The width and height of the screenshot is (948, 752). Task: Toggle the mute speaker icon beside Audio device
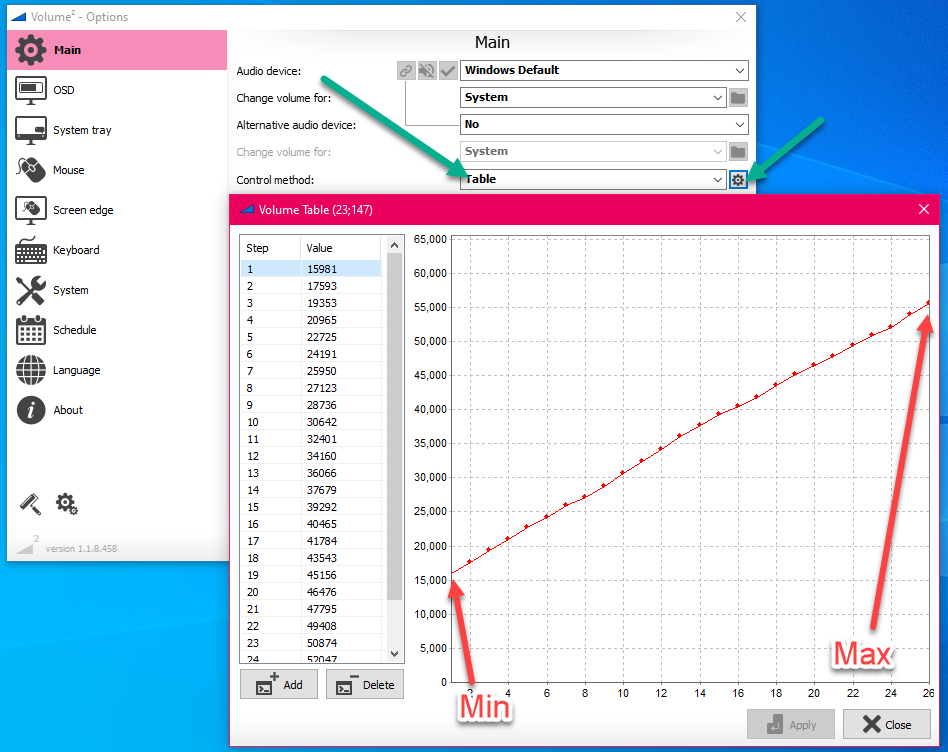coord(427,71)
